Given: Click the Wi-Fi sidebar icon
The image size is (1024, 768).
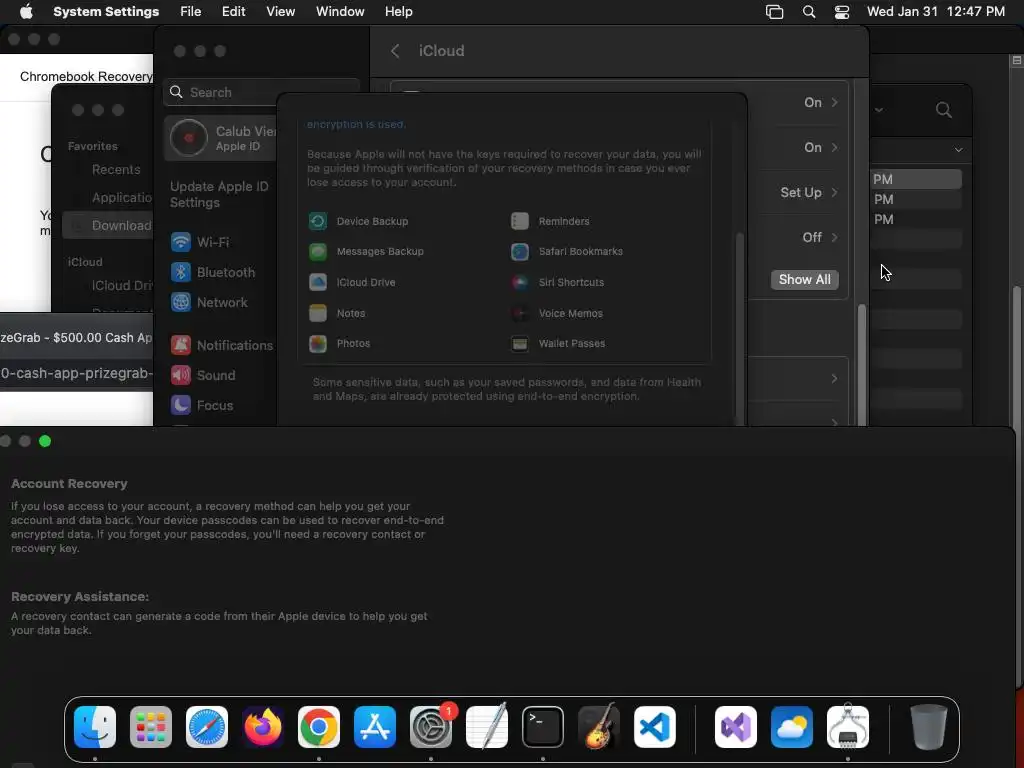Looking at the screenshot, I should point(181,242).
